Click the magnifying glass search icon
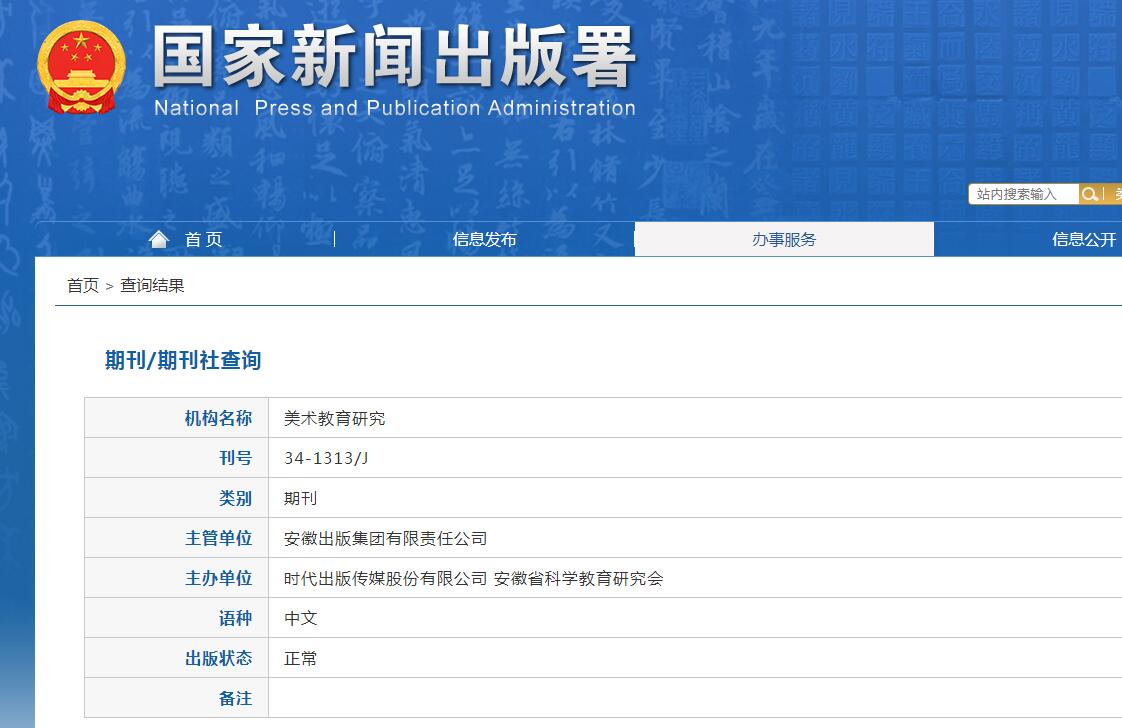Image resolution: width=1122 pixels, height=728 pixels. coord(1090,193)
